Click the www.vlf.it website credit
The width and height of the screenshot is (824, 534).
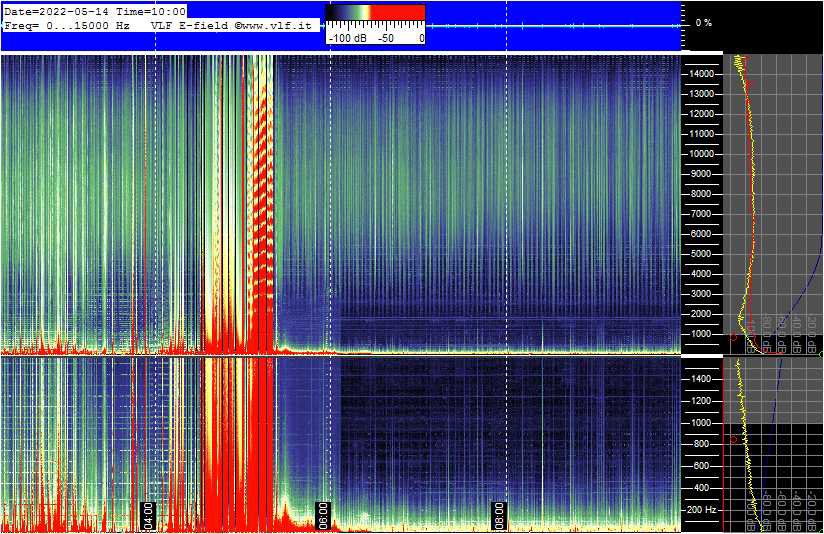click(x=275, y=25)
